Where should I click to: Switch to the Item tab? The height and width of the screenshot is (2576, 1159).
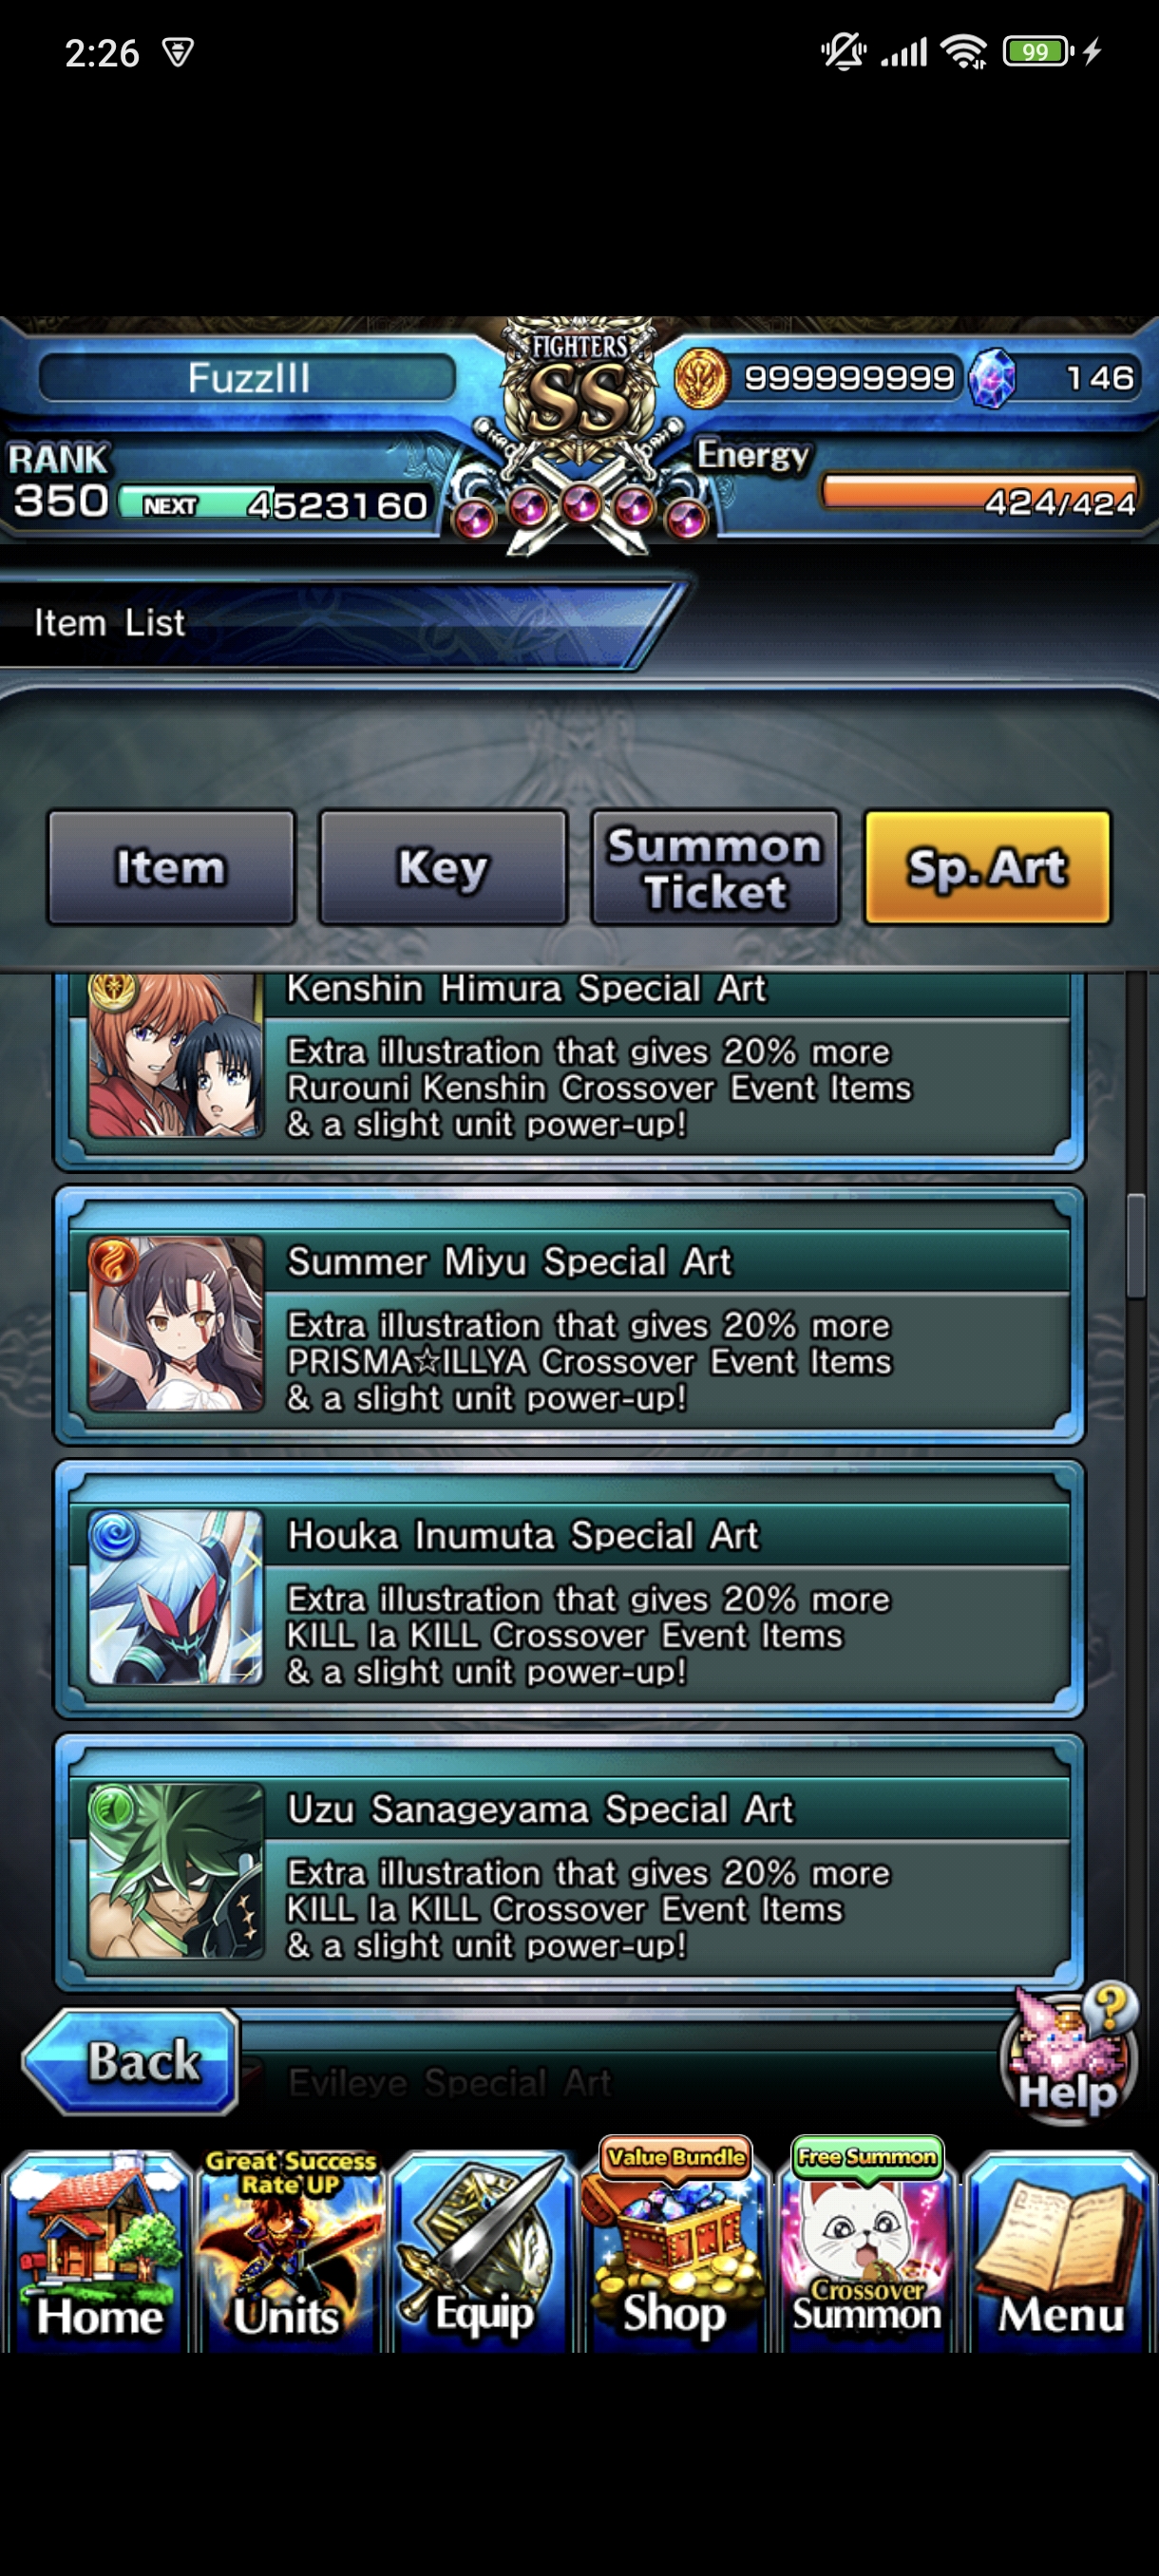tap(171, 867)
